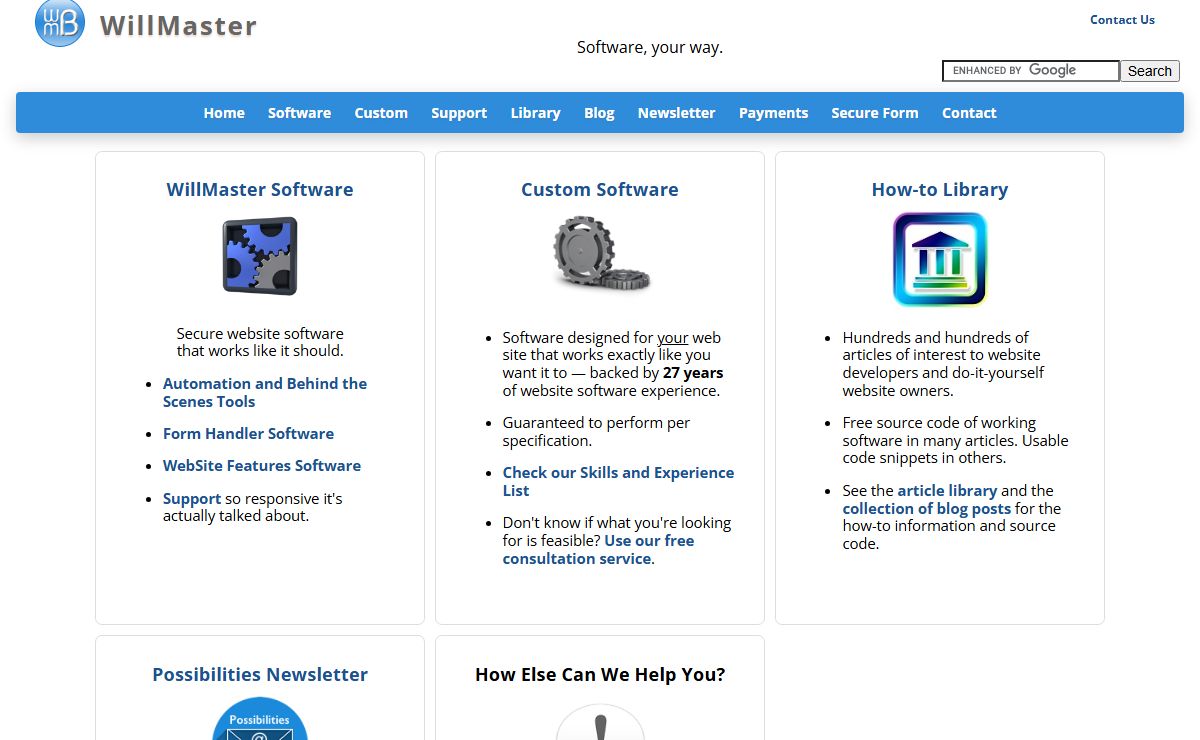Click the WillMaster WMB logo icon
Screen dimensions: 1200x740
(x=60, y=22)
